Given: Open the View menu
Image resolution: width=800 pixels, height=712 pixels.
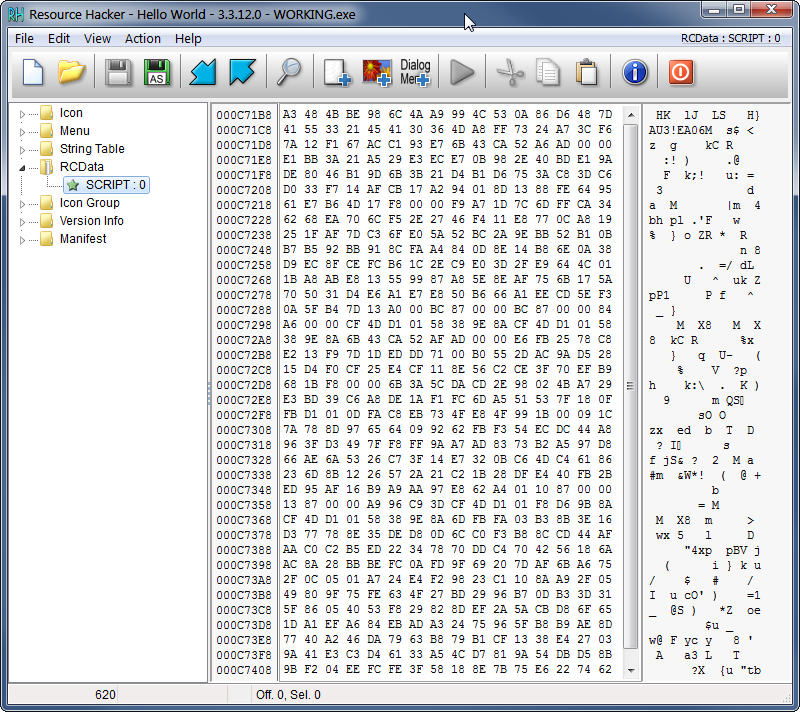Looking at the screenshot, I should (x=97, y=39).
